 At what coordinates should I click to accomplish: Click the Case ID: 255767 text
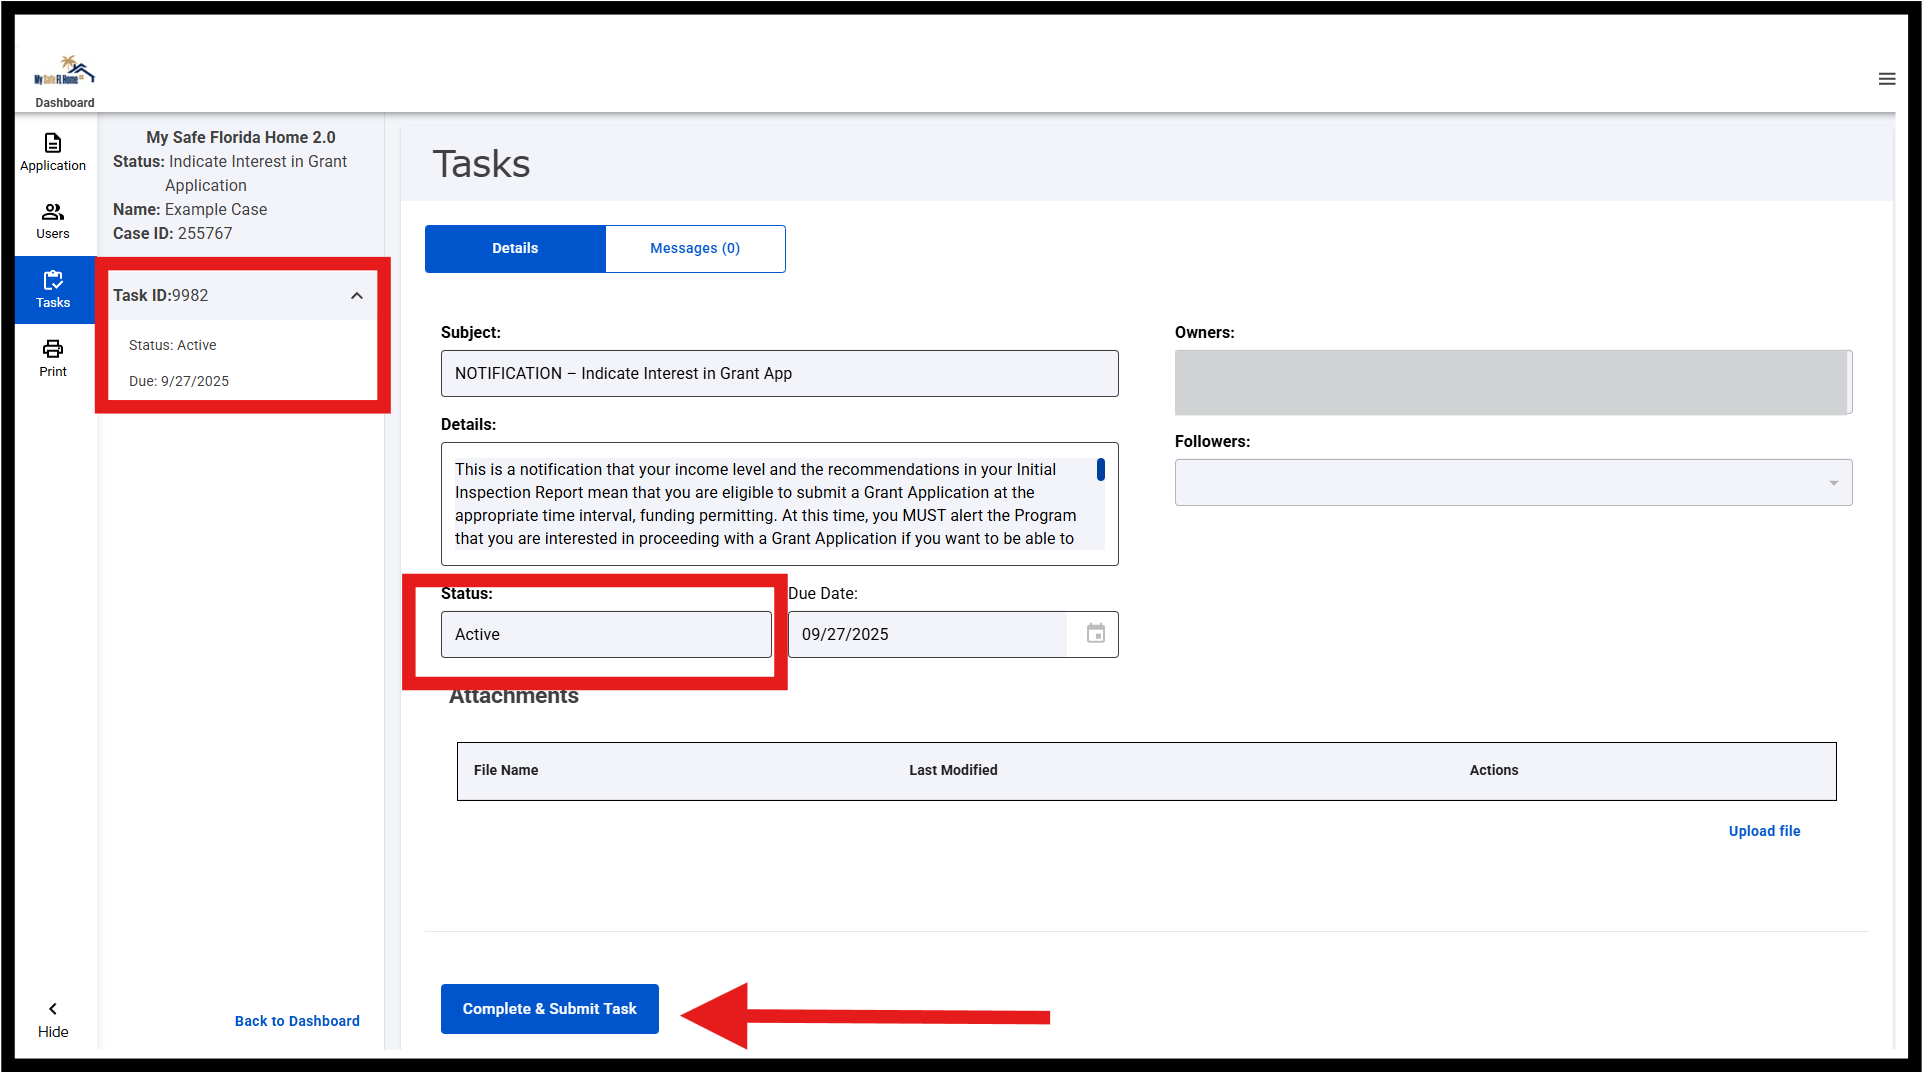(172, 234)
